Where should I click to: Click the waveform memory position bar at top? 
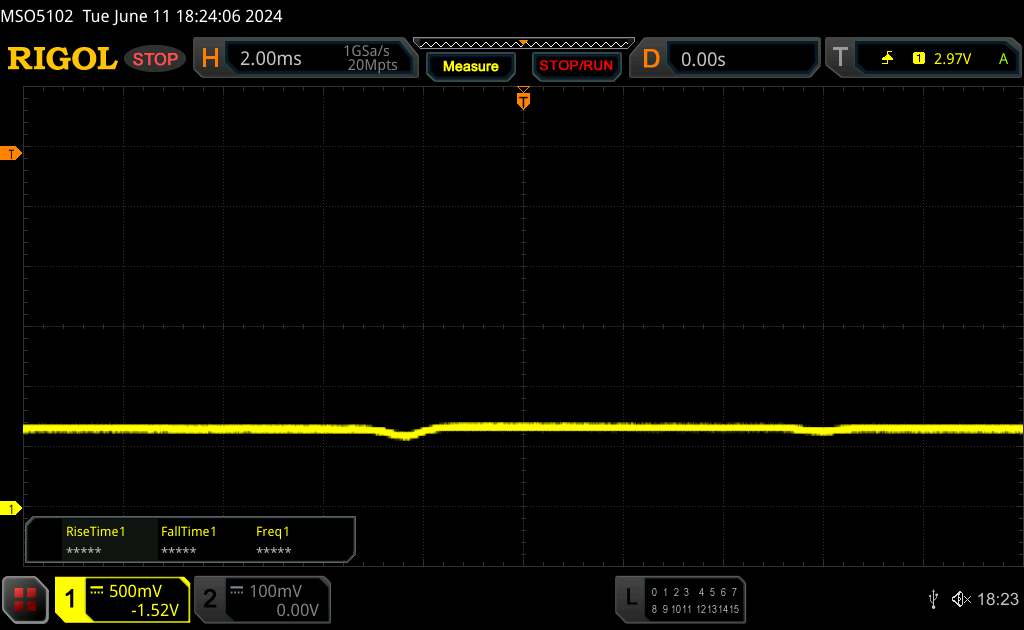pos(523,43)
